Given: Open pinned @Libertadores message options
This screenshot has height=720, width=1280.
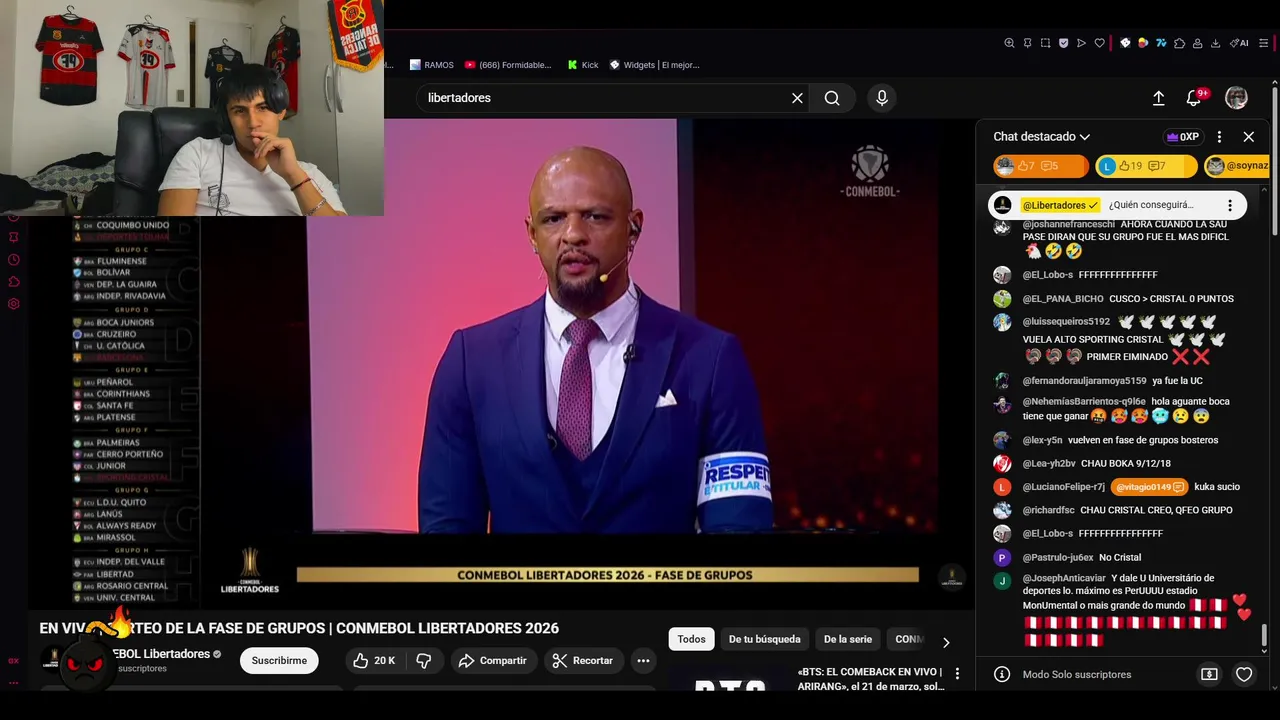Looking at the screenshot, I should click(x=1230, y=205).
